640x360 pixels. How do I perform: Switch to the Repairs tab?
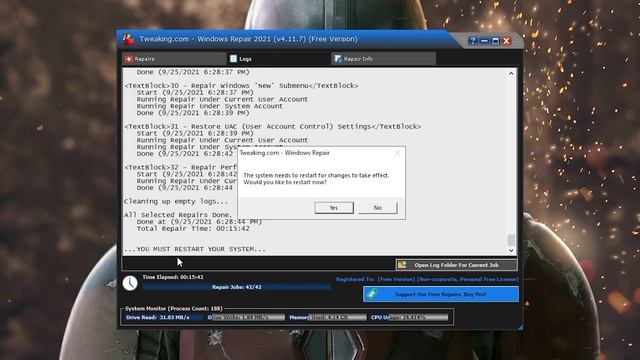[174, 59]
